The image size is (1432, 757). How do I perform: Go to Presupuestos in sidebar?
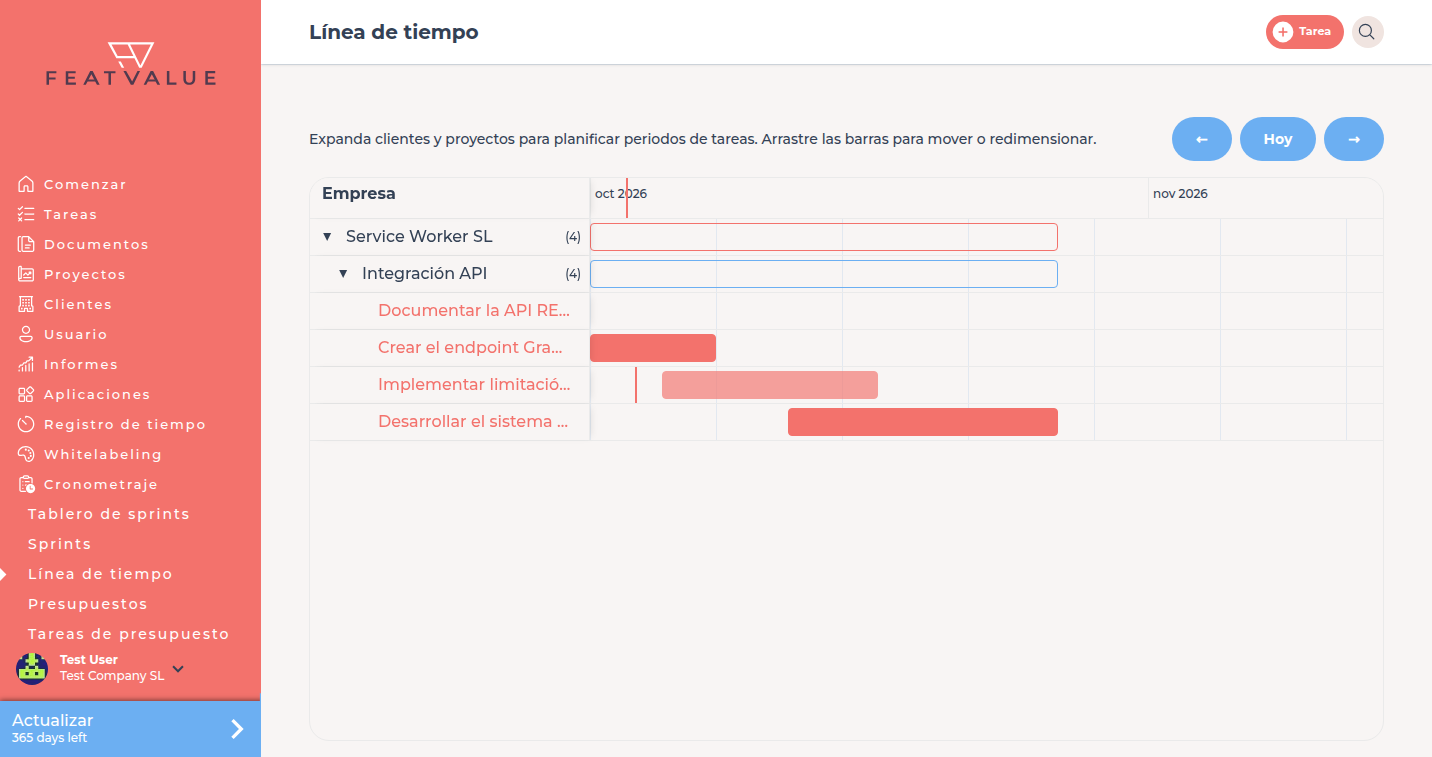[x=88, y=604]
